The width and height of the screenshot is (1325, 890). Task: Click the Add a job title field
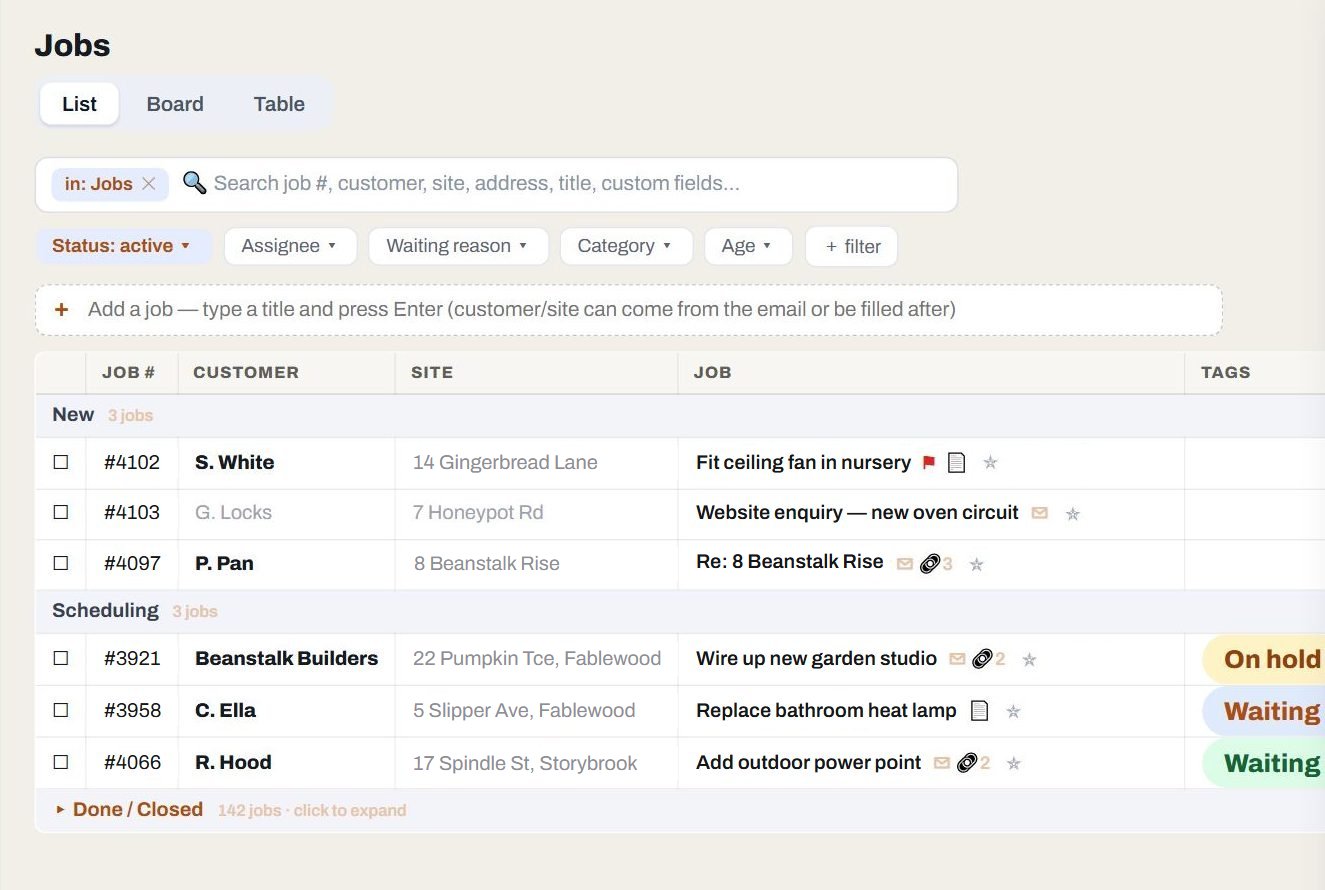(x=628, y=310)
